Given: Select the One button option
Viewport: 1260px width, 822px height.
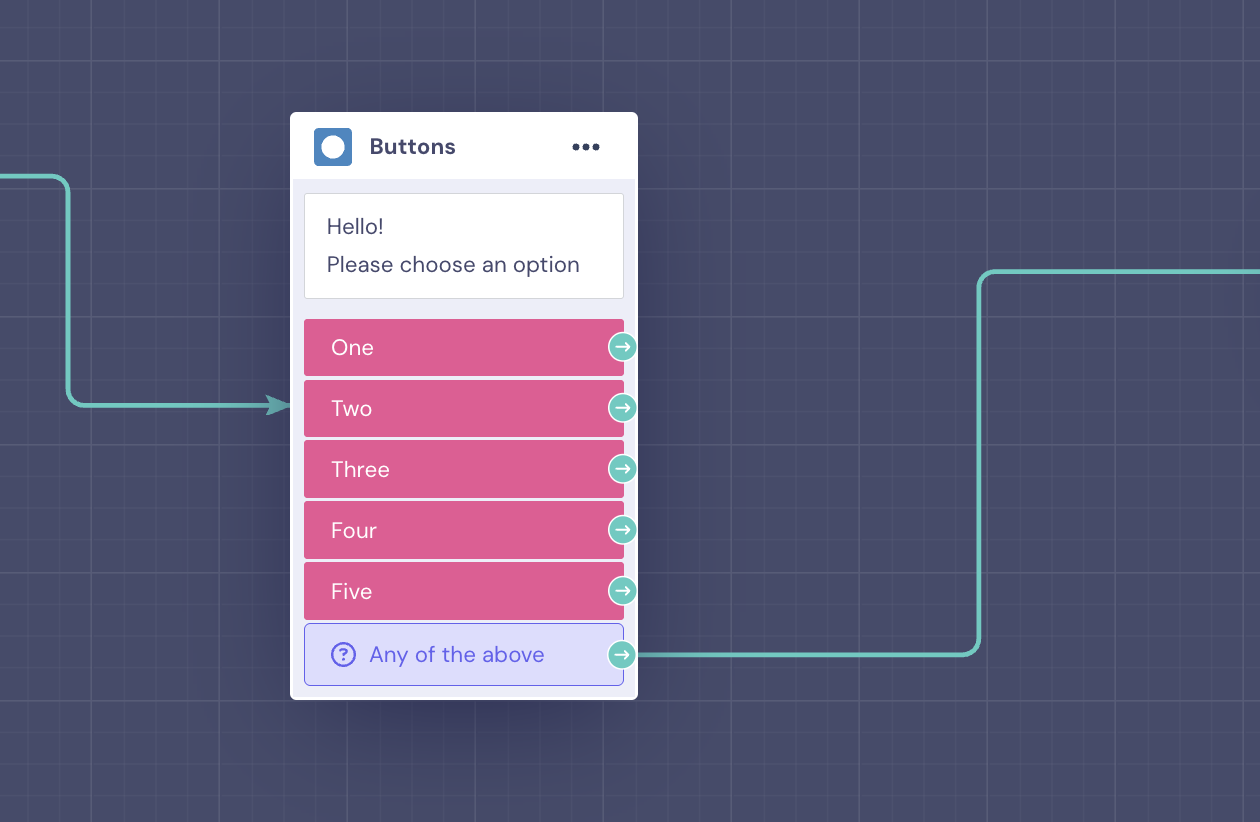Looking at the screenshot, I should (x=464, y=347).
